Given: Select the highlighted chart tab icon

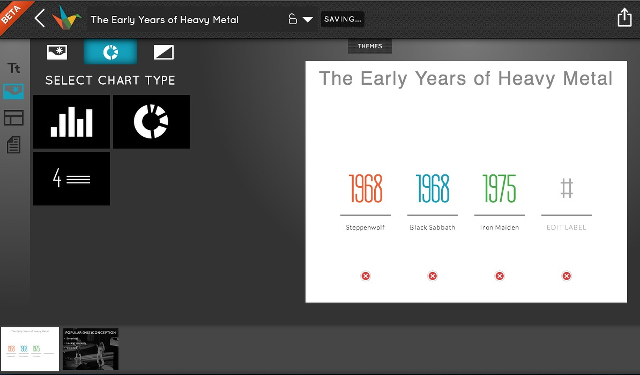Looking at the screenshot, I should pos(110,52).
